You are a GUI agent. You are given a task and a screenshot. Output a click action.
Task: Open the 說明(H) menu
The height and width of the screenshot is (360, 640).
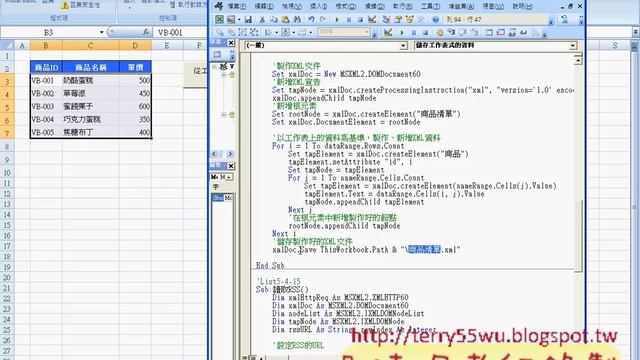(x=522, y=7)
